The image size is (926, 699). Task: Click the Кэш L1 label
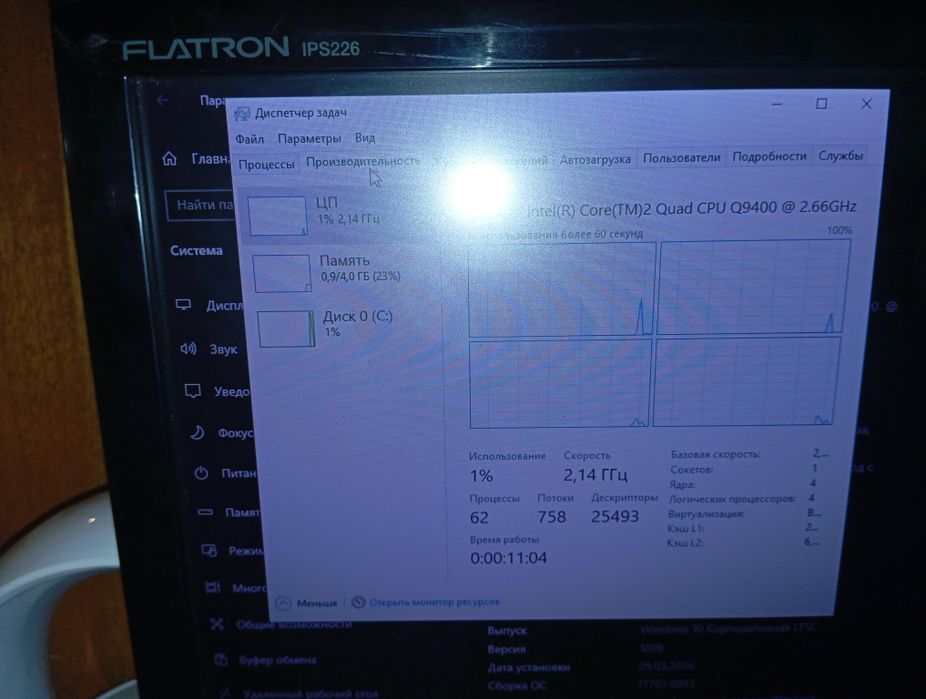686,528
